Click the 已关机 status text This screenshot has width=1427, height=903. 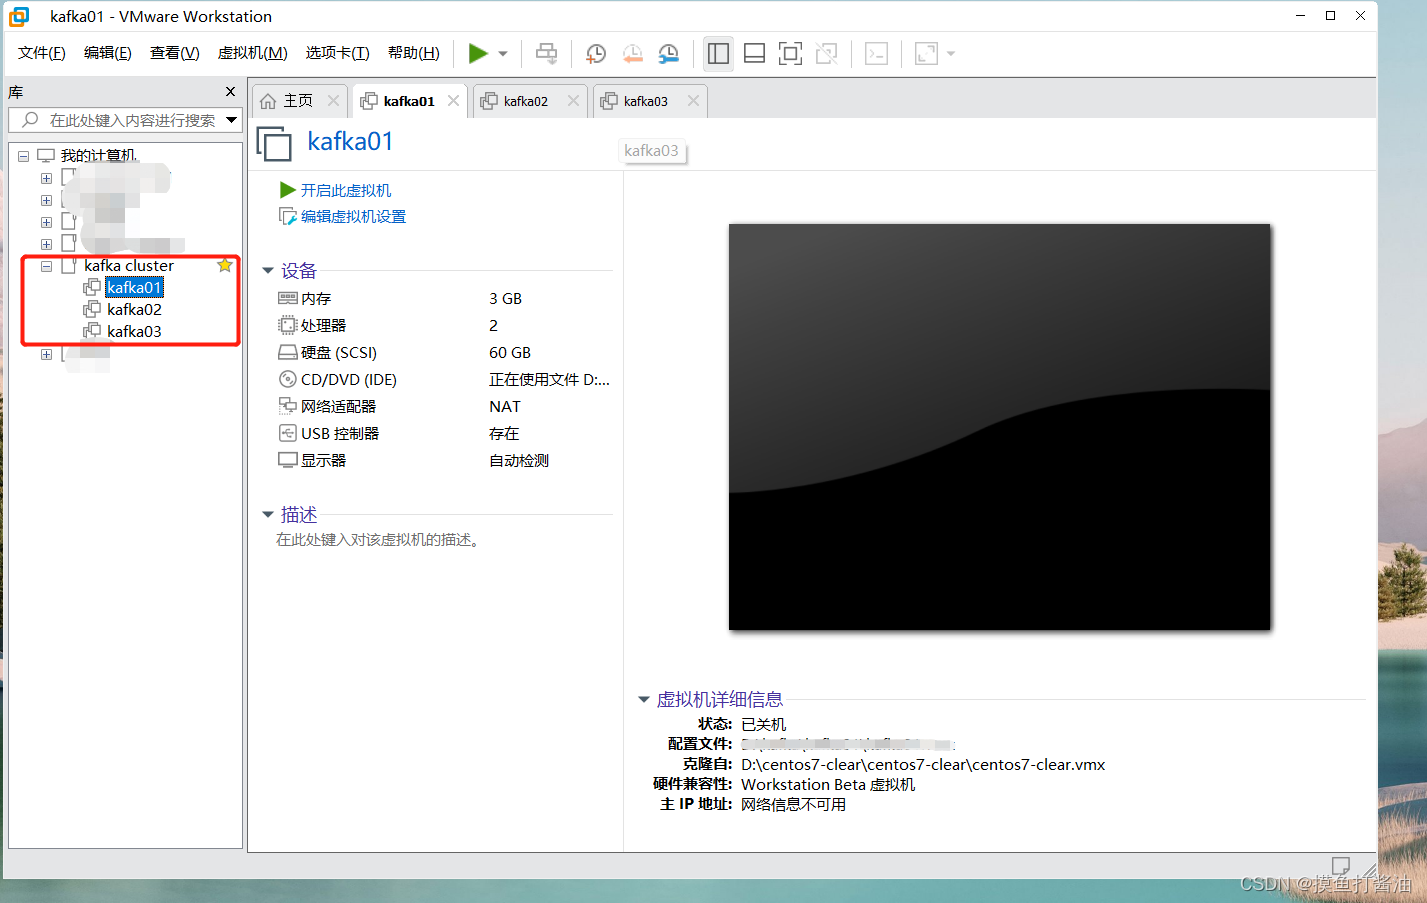[x=763, y=725]
